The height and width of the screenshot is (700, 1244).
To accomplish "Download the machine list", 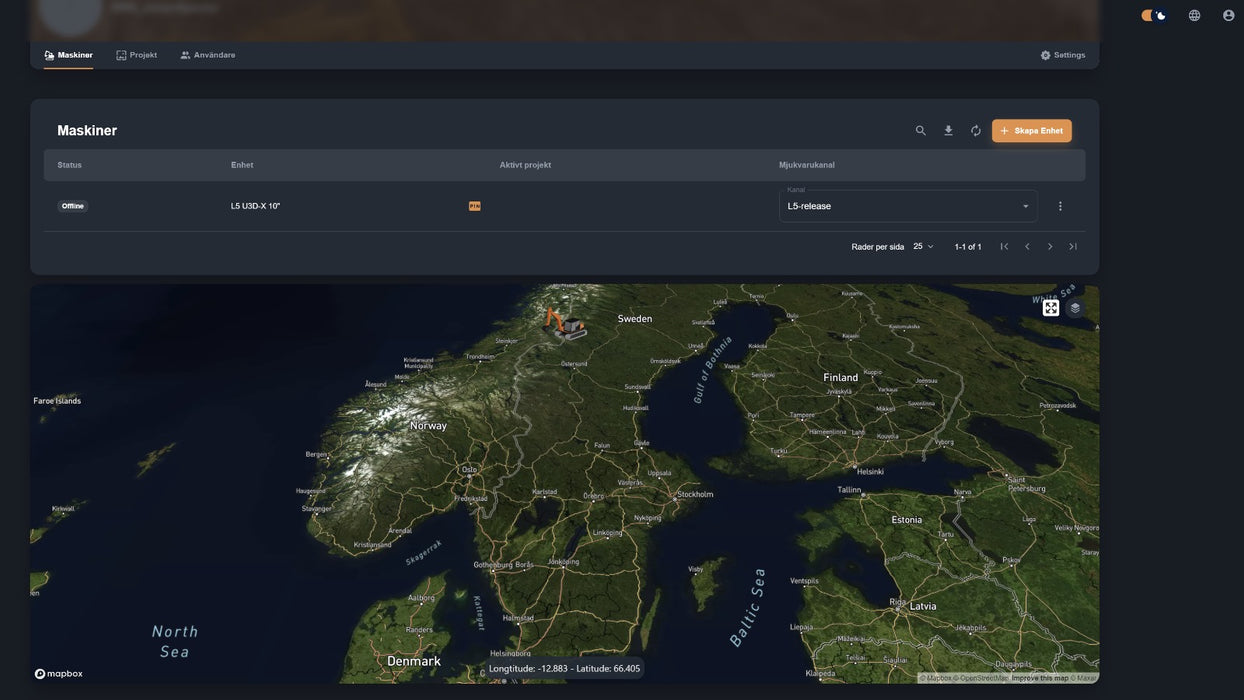I will click(x=948, y=131).
